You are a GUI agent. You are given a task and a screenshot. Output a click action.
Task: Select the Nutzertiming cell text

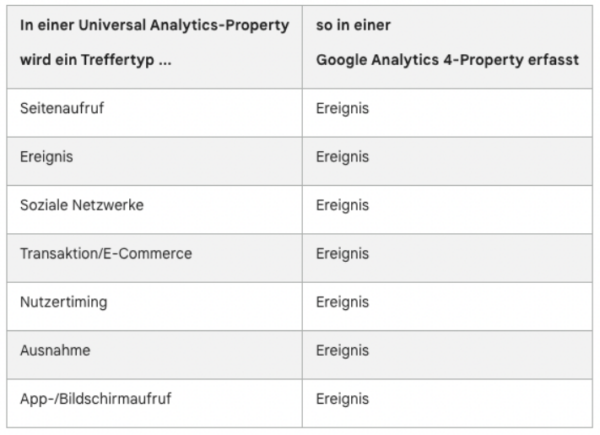[64, 302]
